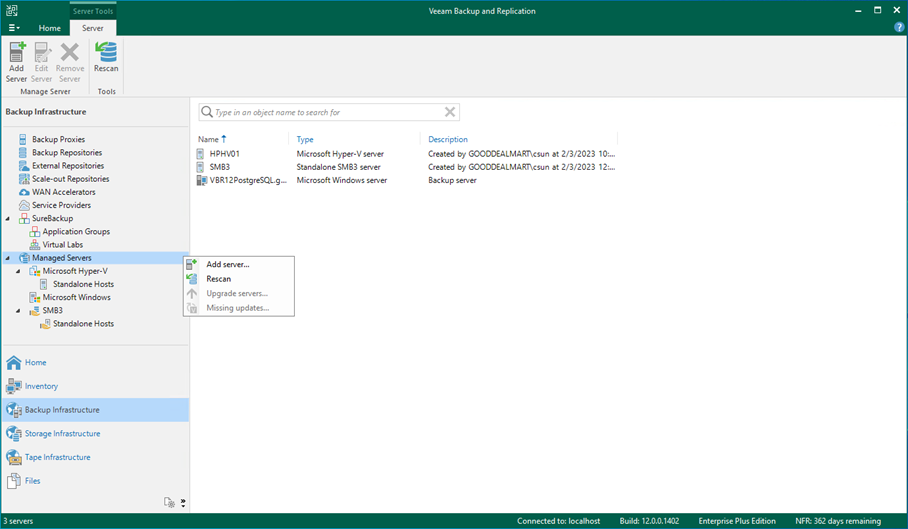Image resolution: width=908 pixels, height=529 pixels.
Task: Switch to the Server ribbon tab
Action: [93, 28]
